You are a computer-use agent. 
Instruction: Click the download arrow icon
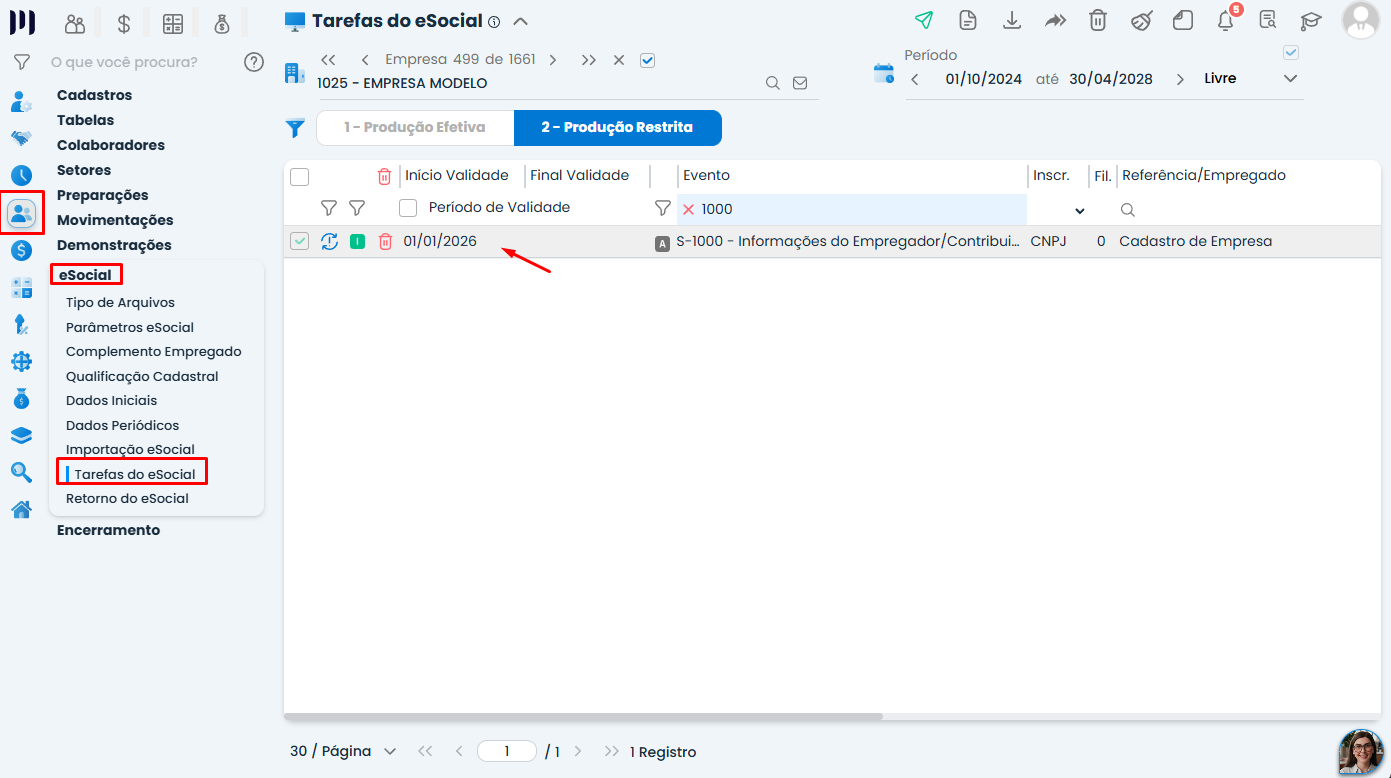point(1011,20)
